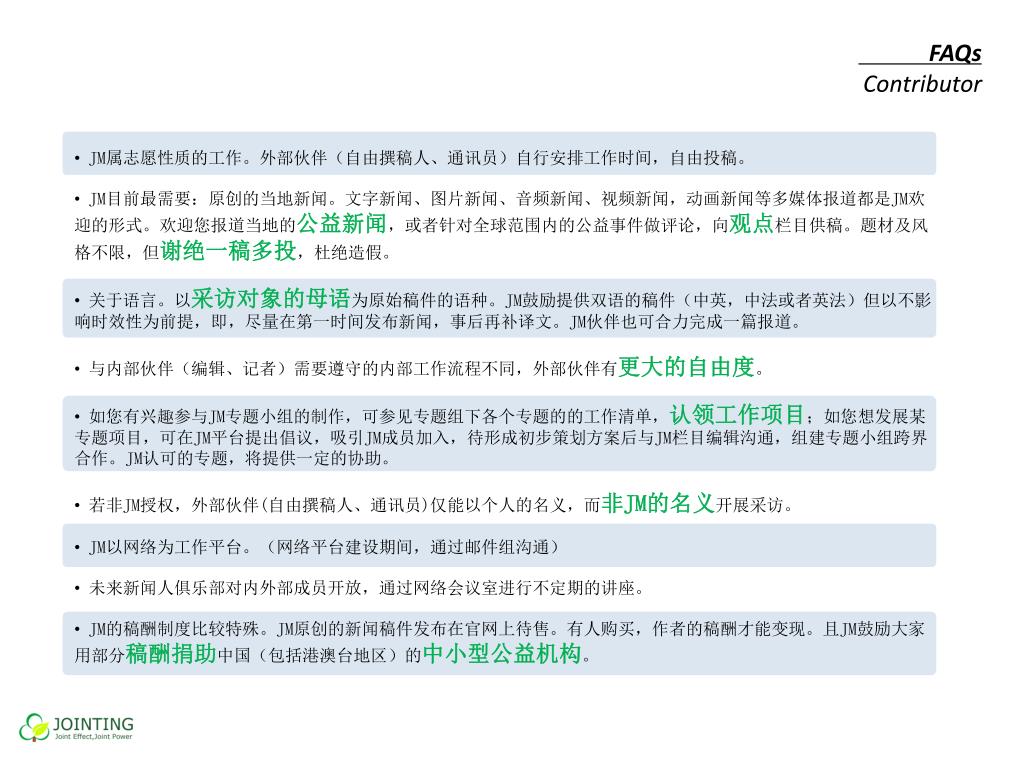Click the green text 稿酬捐助
This screenshot has height=768, width=1024.
[170, 653]
